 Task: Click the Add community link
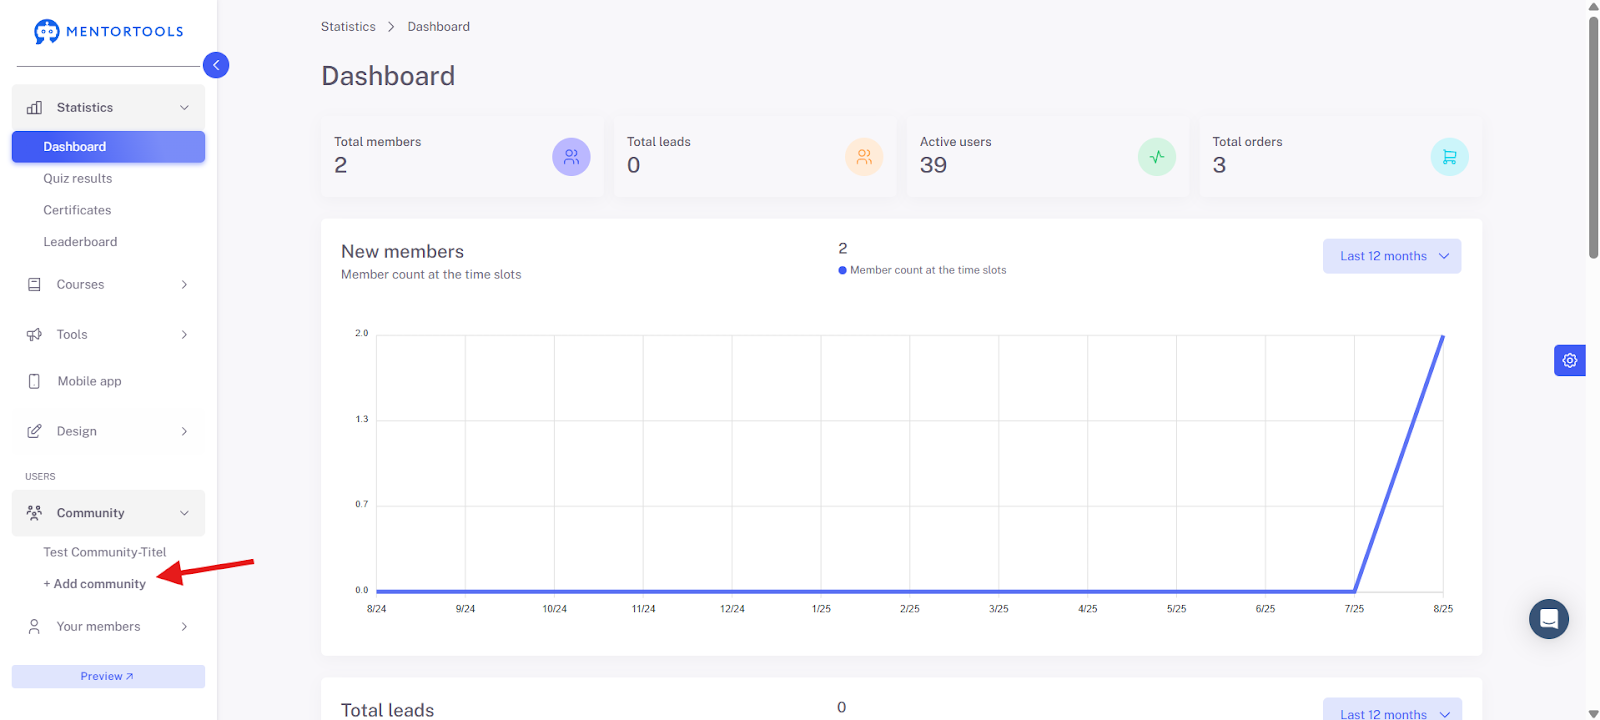click(94, 584)
